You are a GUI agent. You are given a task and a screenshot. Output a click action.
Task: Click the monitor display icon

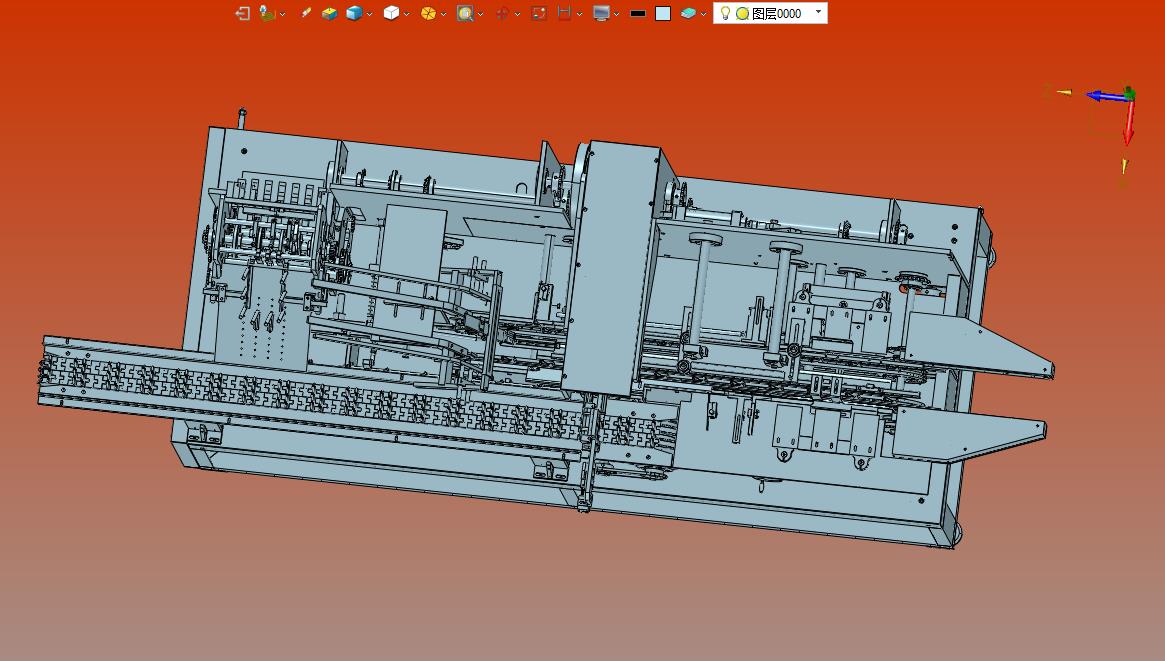(601, 13)
